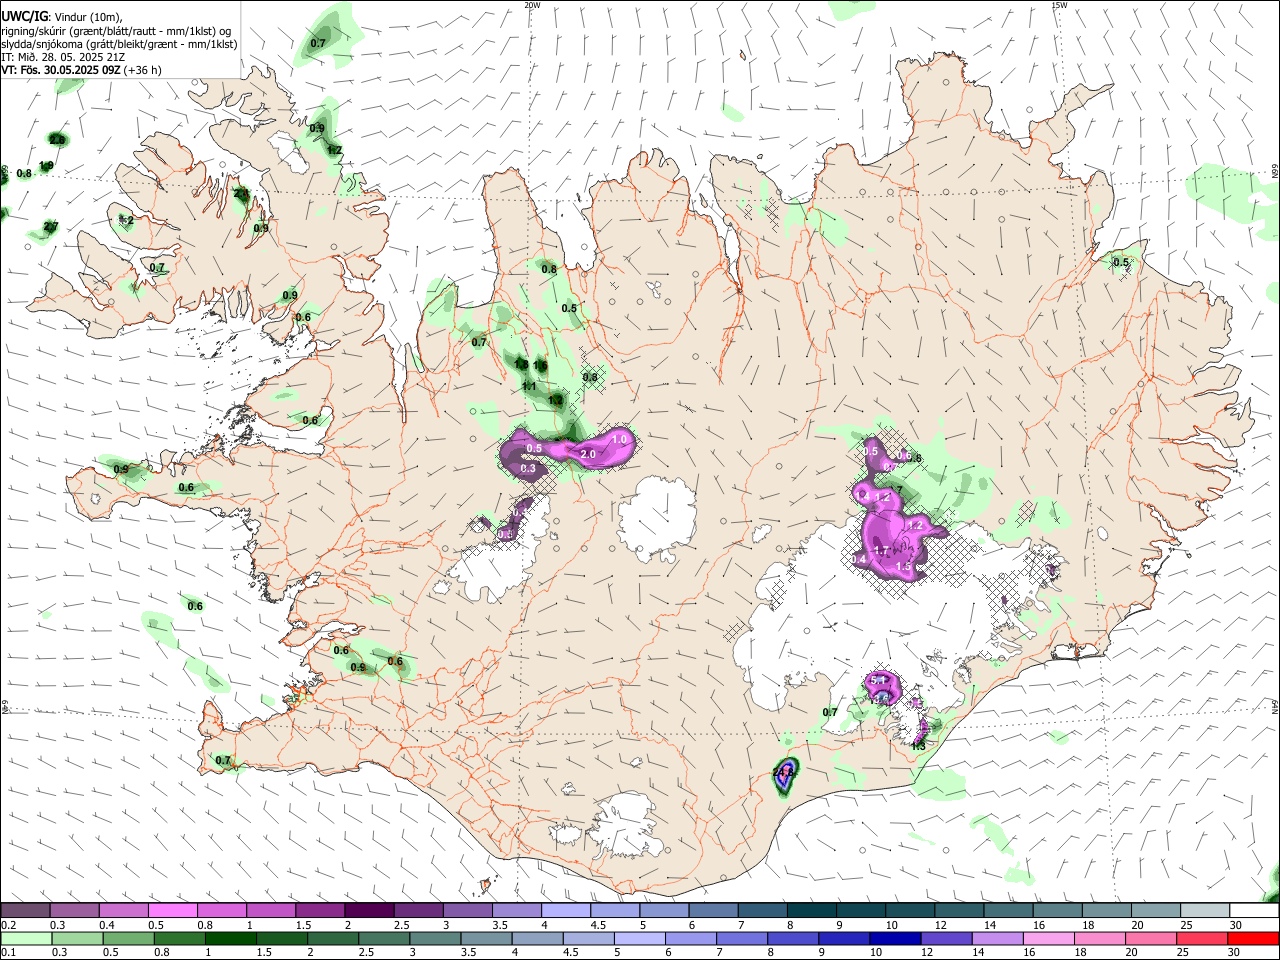Select the darkest green swatch labeled 1 in lower legend
This screenshot has height=960, width=1280.
[x=230, y=938]
